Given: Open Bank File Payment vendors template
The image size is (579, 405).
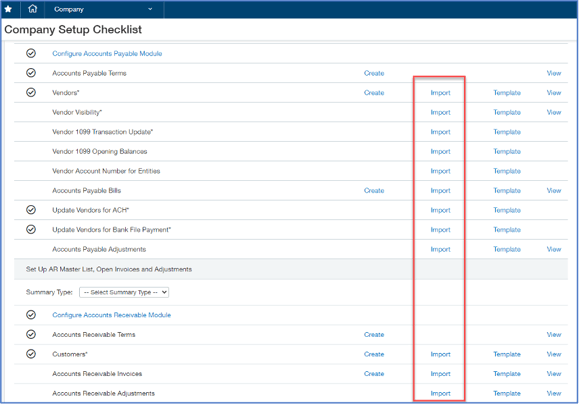Looking at the screenshot, I should point(507,230).
